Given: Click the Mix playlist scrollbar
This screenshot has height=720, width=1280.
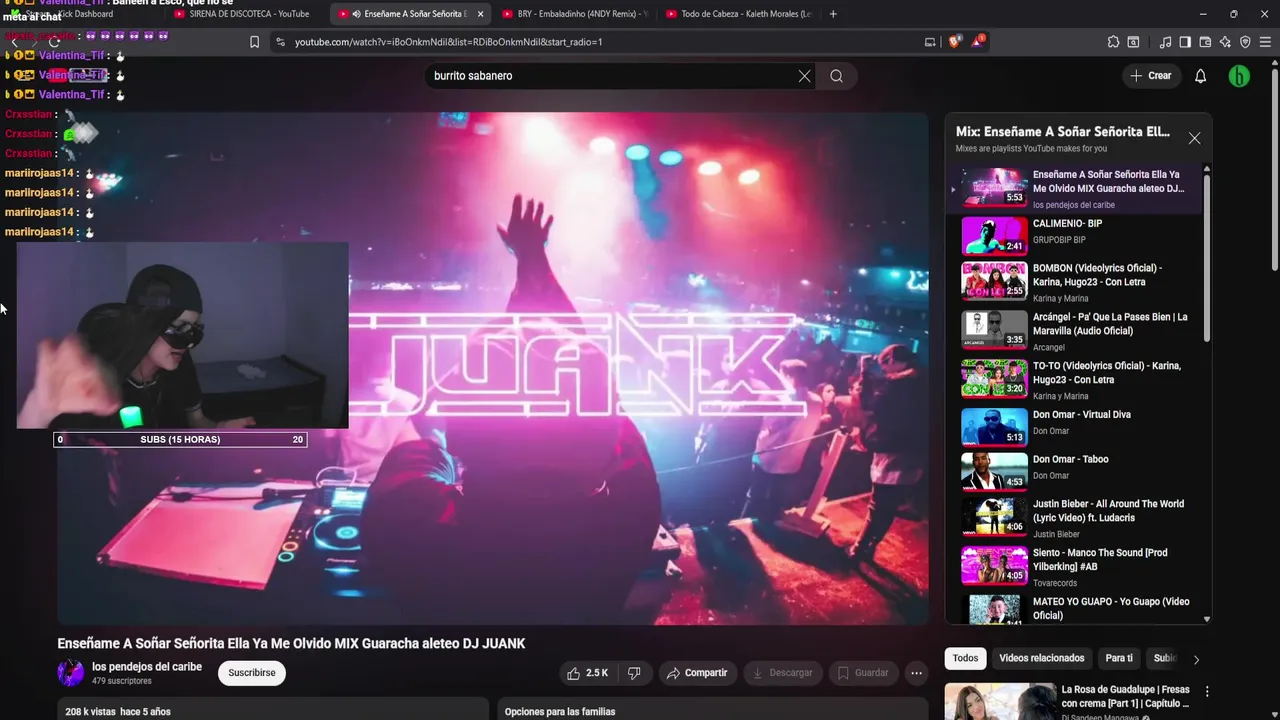Looking at the screenshot, I should [1206, 258].
